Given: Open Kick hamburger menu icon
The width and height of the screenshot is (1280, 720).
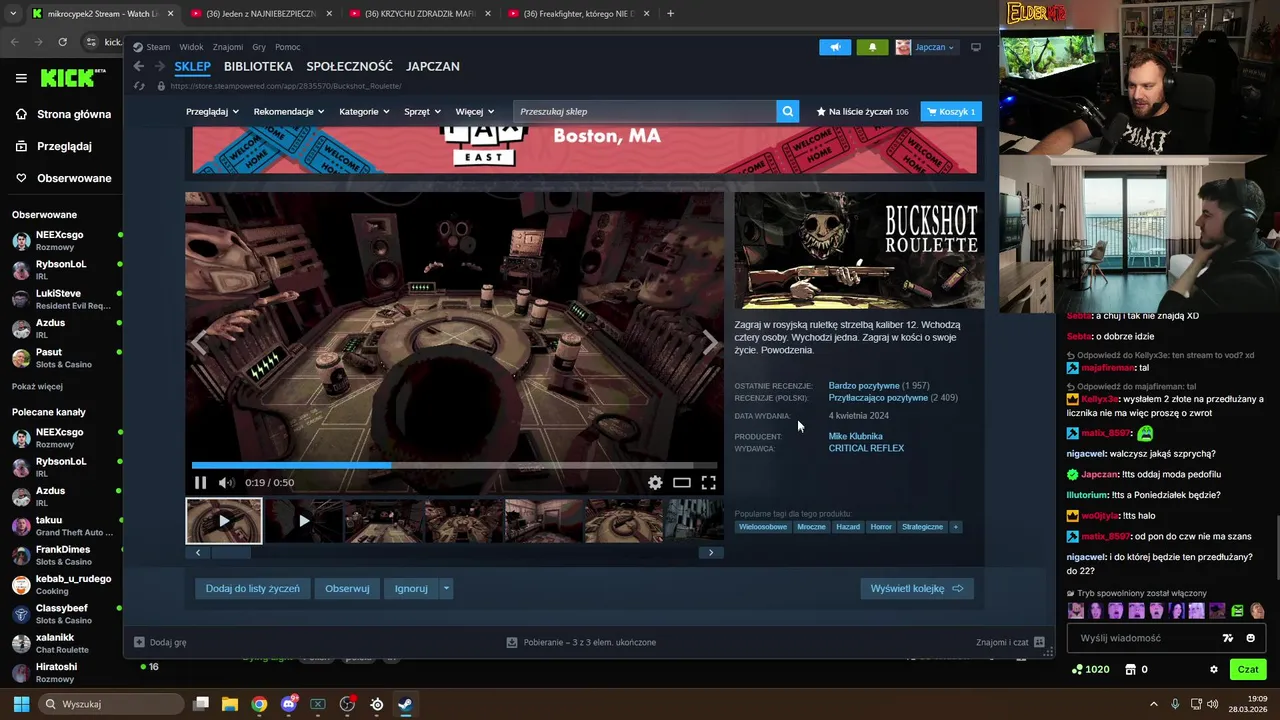Looking at the screenshot, I should click(21, 78).
